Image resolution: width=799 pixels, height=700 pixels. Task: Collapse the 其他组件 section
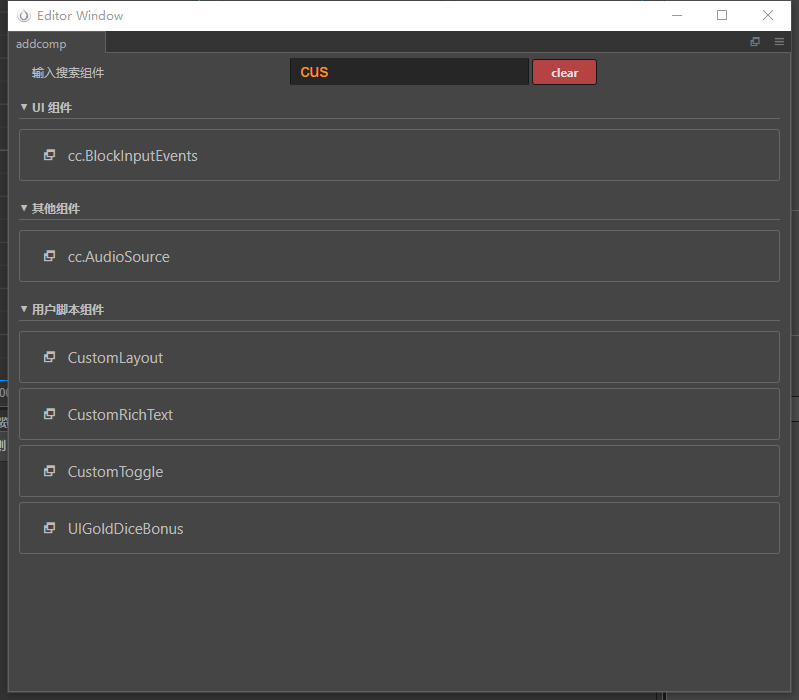click(23, 208)
